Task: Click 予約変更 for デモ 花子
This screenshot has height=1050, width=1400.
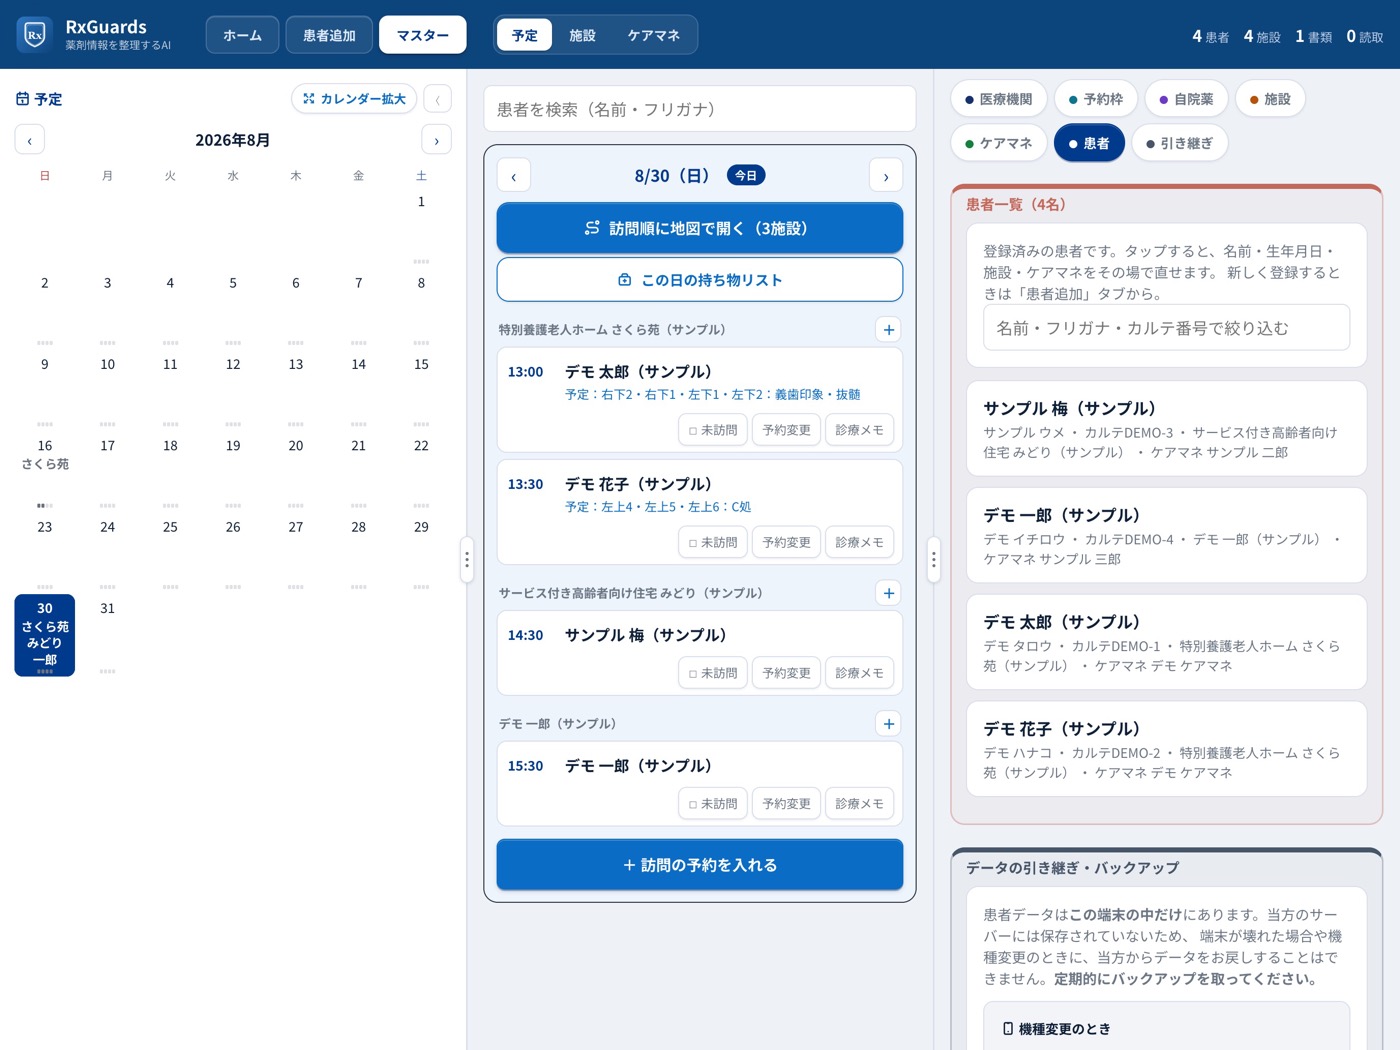Action: point(786,542)
